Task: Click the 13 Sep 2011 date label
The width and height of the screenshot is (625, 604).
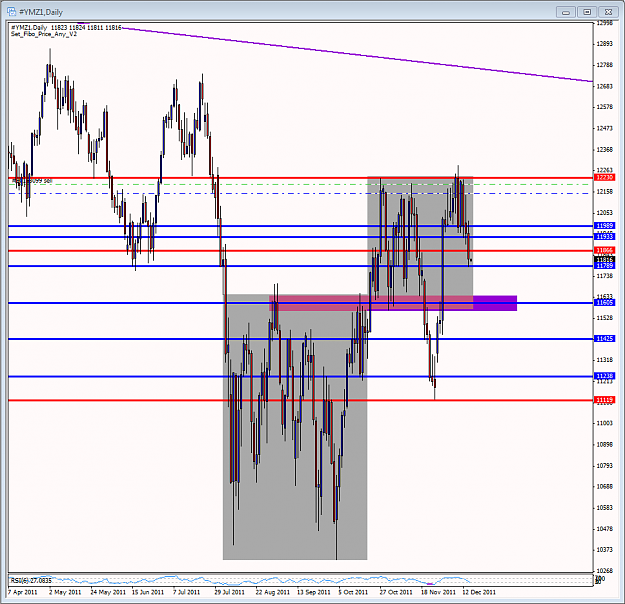Action: click(314, 592)
